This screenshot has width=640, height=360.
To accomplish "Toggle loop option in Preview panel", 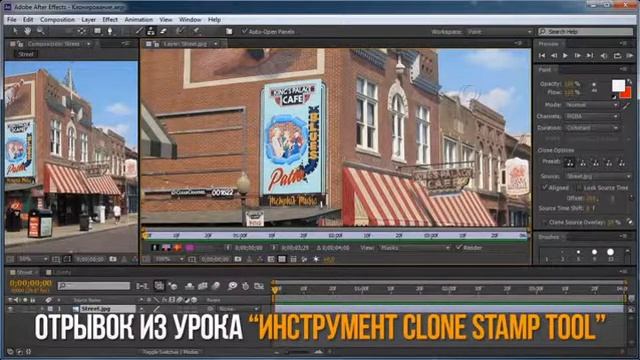I will tap(617, 56).
